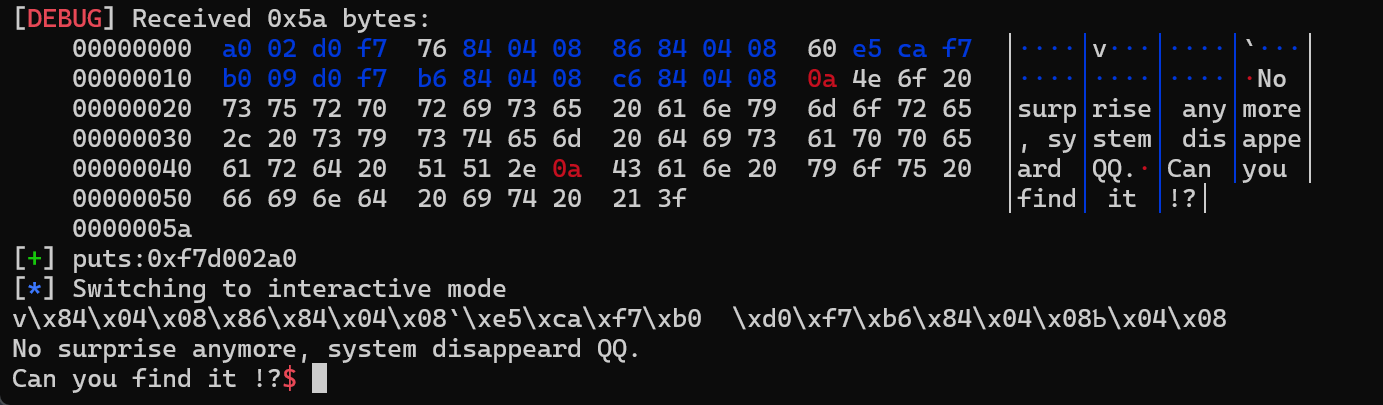1383x405 pixels.
Task: Place cursor at the terminal cursor block
Action: [319, 379]
